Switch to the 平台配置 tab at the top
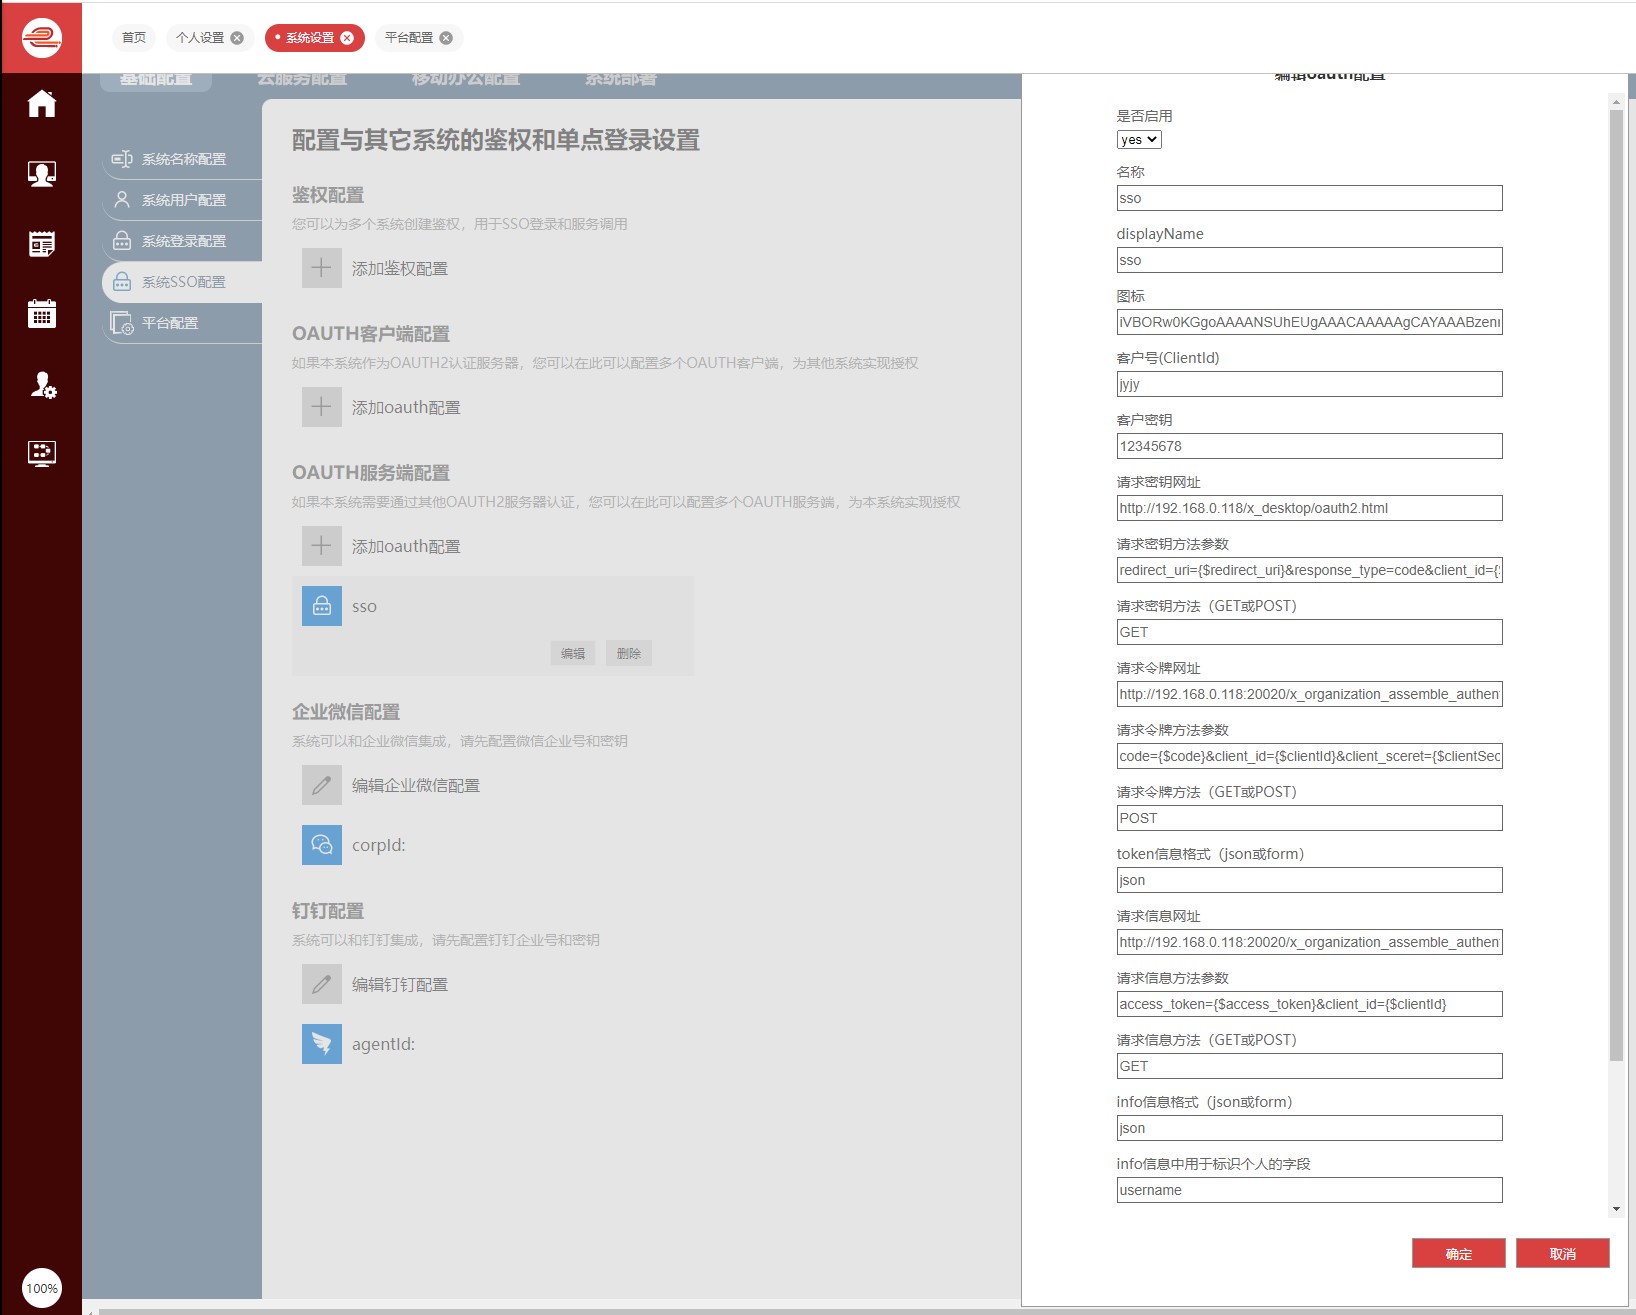The height and width of the screenshot is (1315, 1636). (409, 38)
